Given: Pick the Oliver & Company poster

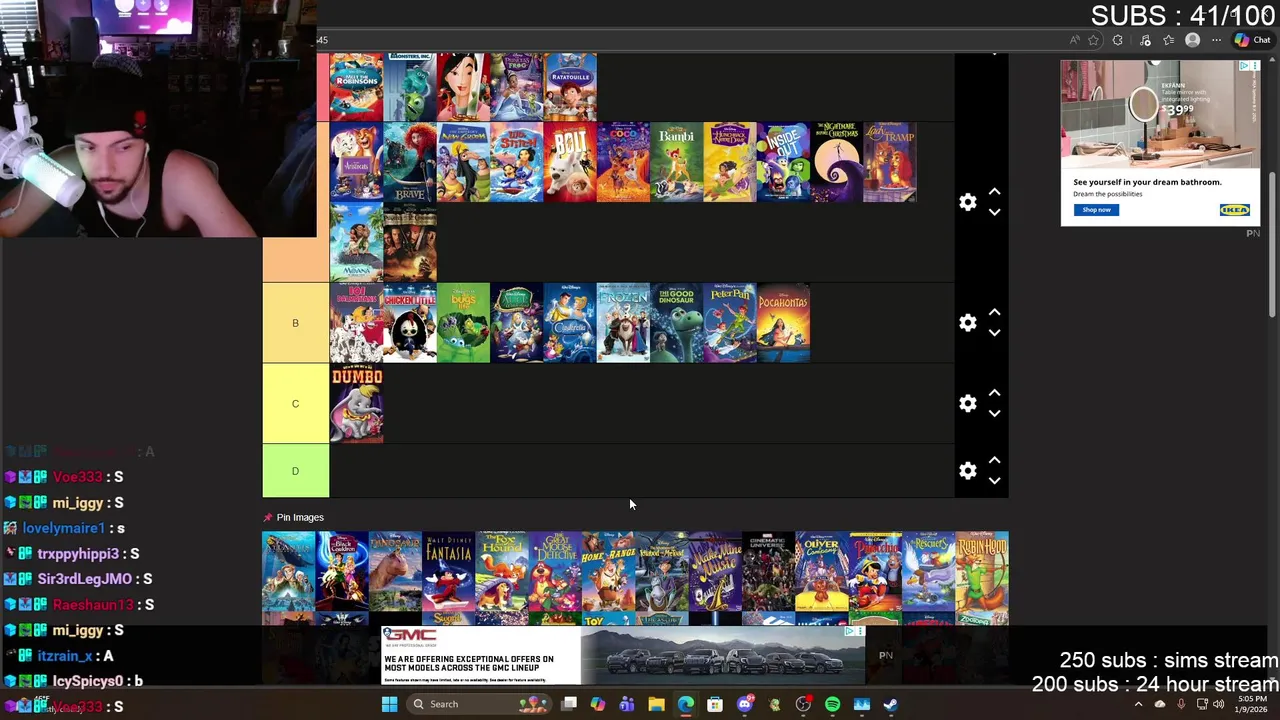Looking at the screenshot, I should 822,571.
